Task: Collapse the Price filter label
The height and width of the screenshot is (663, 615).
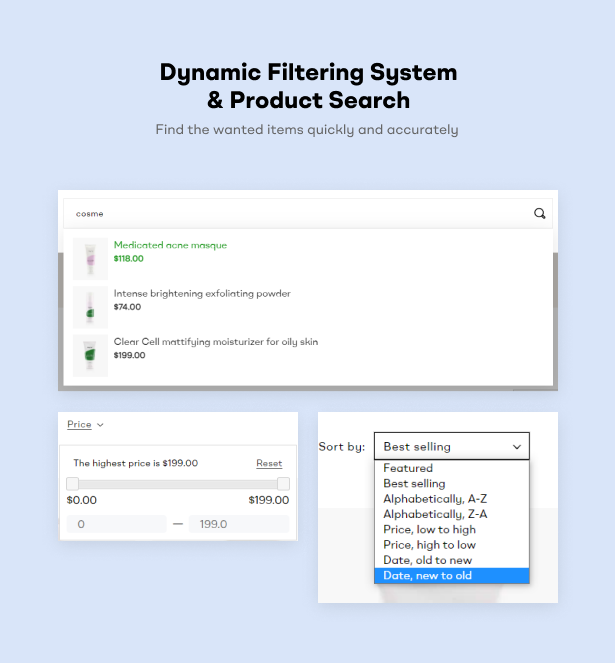Action: [79, 424]
